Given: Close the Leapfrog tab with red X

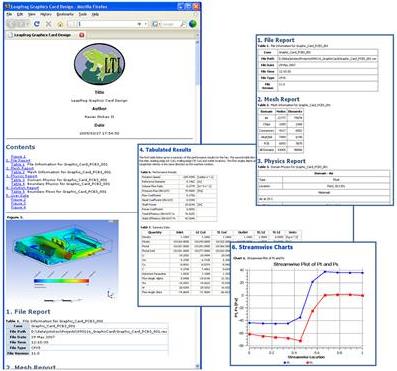Looking at the screenshot, I should (x=82, y=35).
